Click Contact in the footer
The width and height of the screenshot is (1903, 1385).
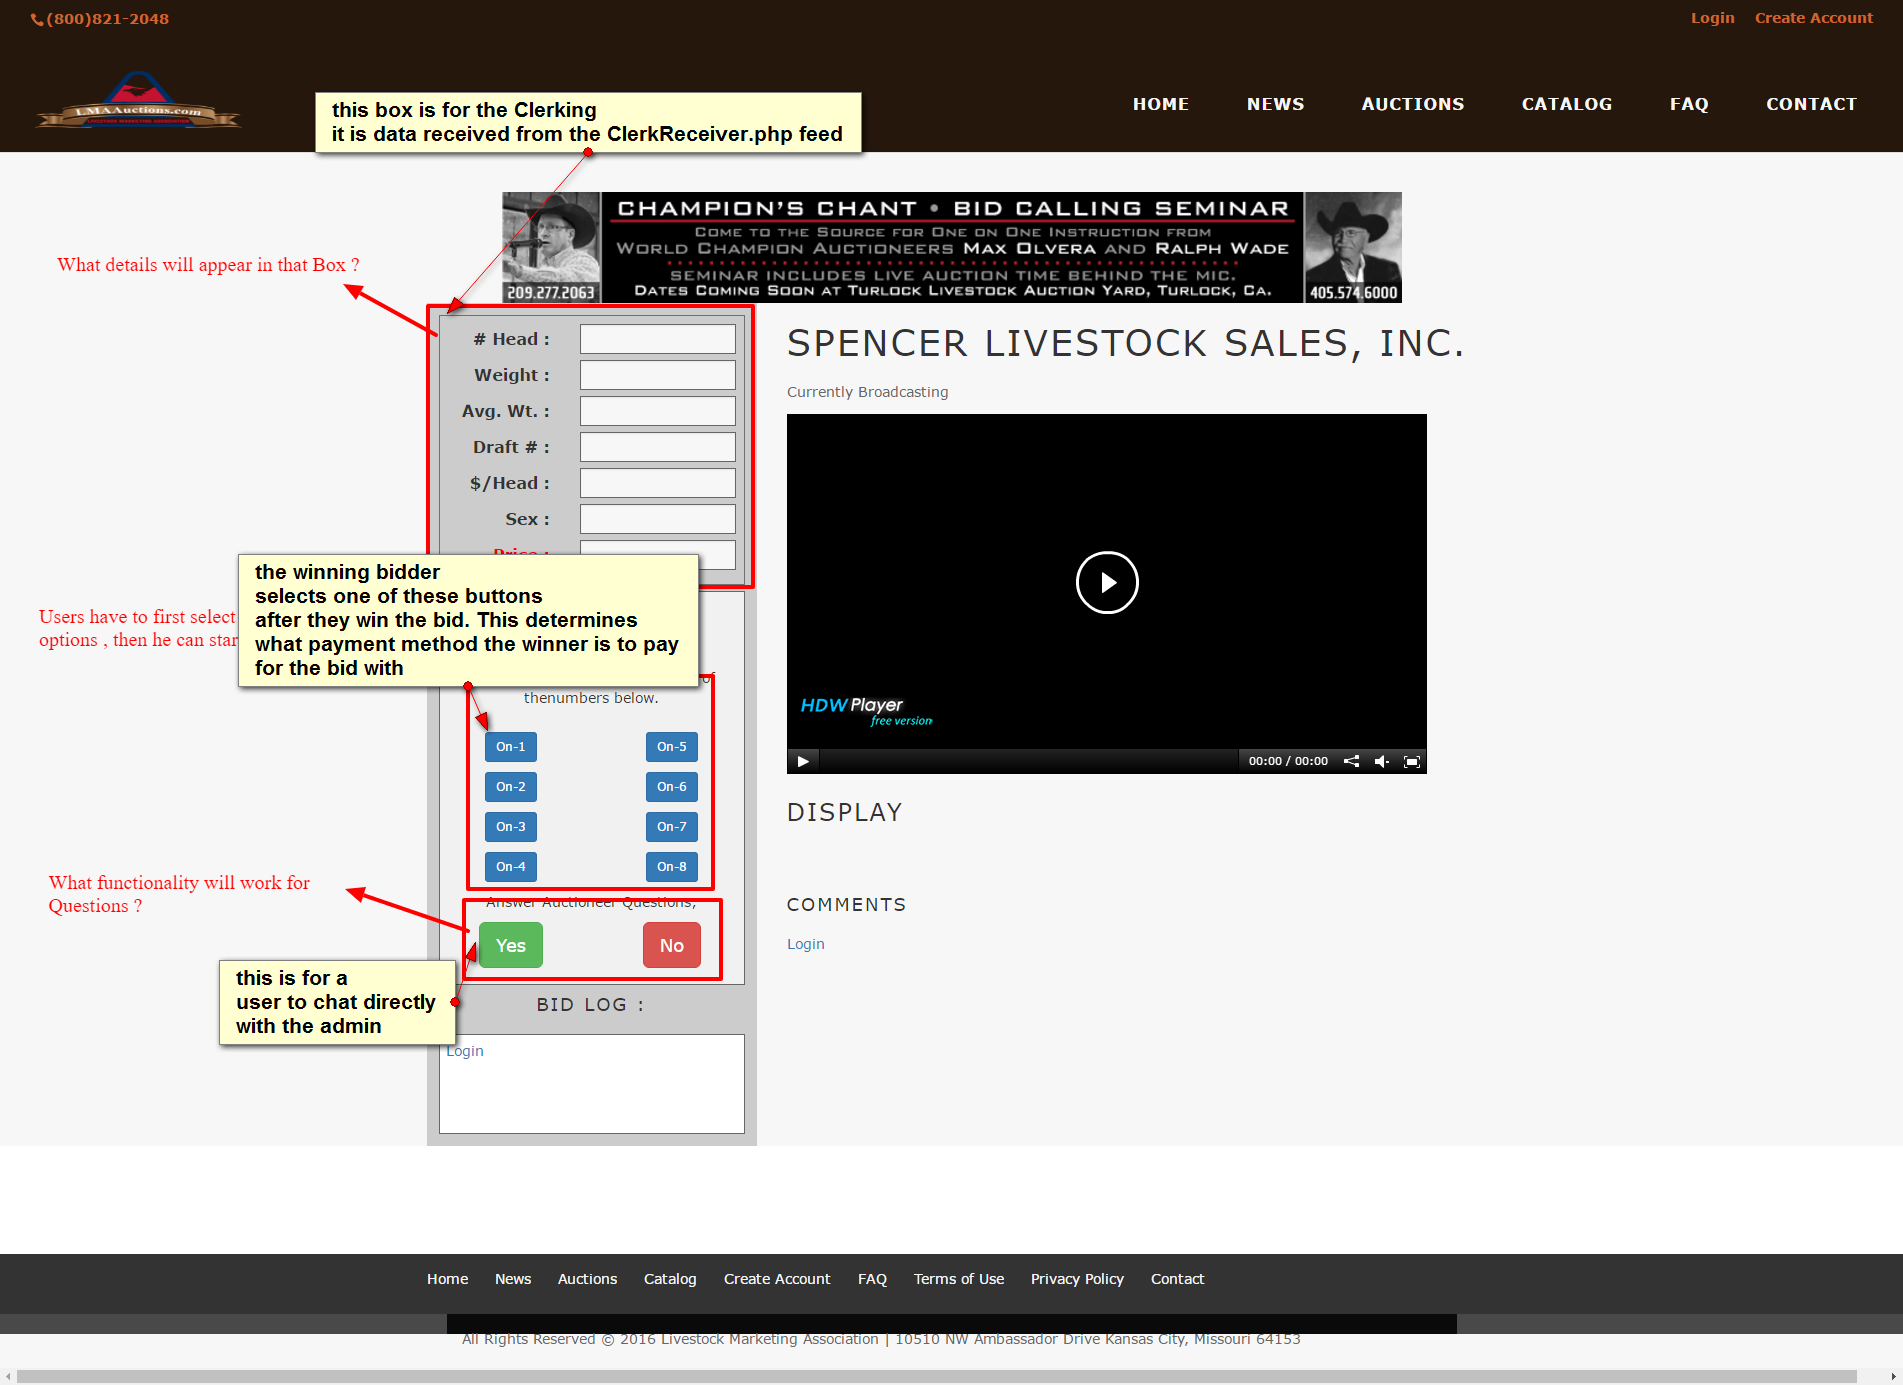pyautogui.click(x=1177, y=1279)
